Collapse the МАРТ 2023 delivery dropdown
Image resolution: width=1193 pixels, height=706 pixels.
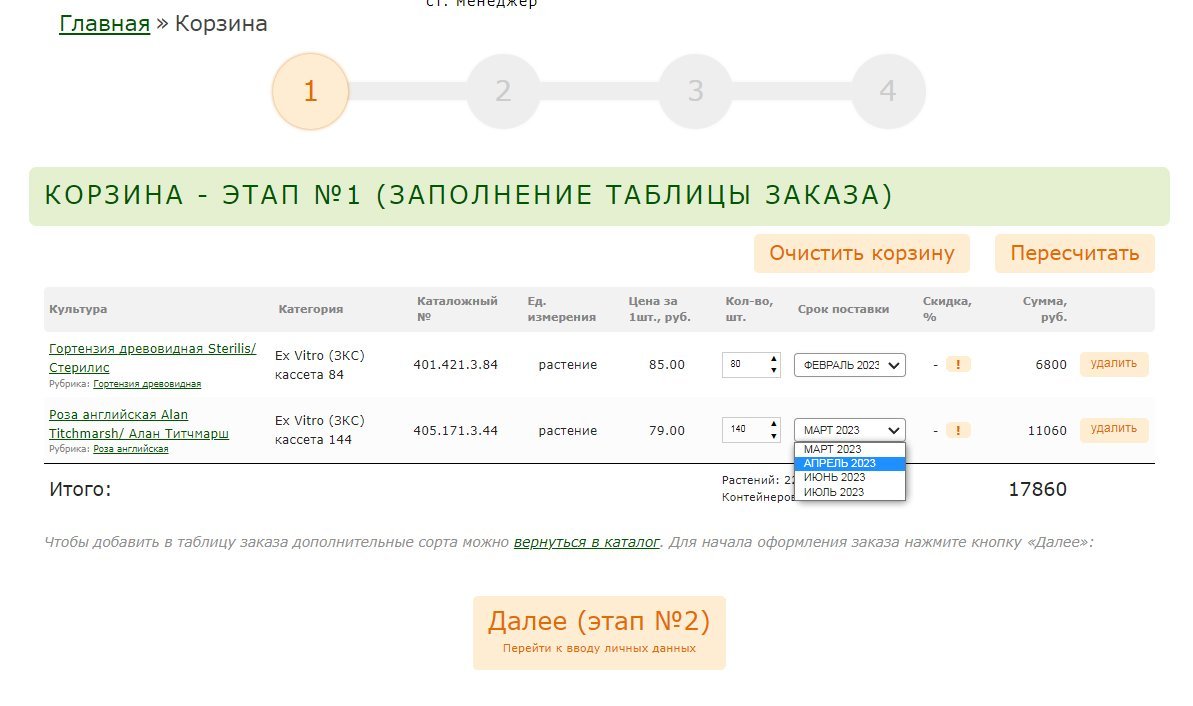pyautogui.click(x=849, y=430)
